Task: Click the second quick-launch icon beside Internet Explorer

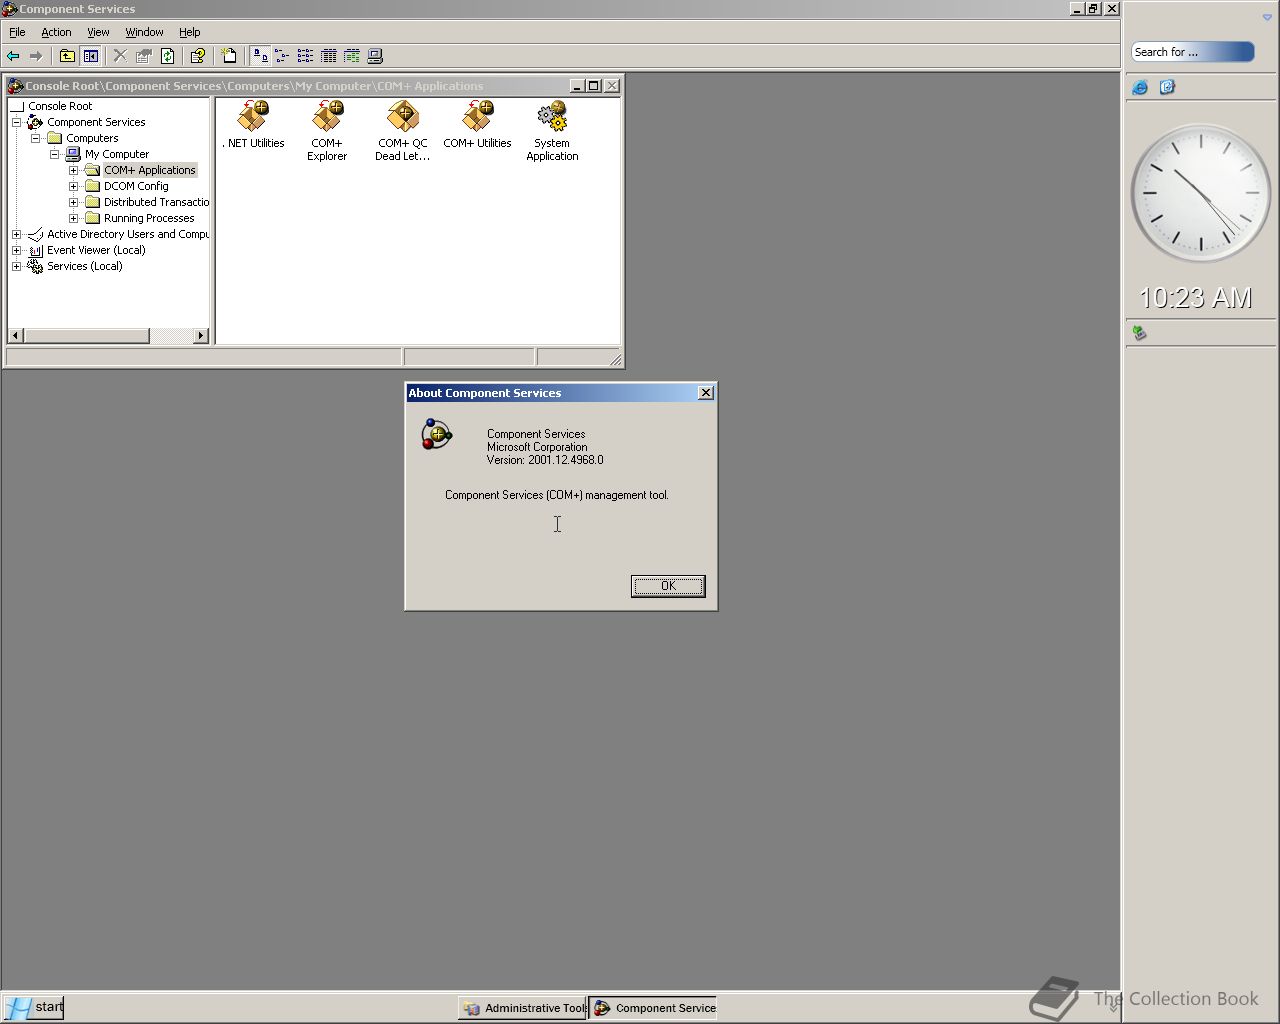Action: pyautogui.click(x=1167, y=87)
